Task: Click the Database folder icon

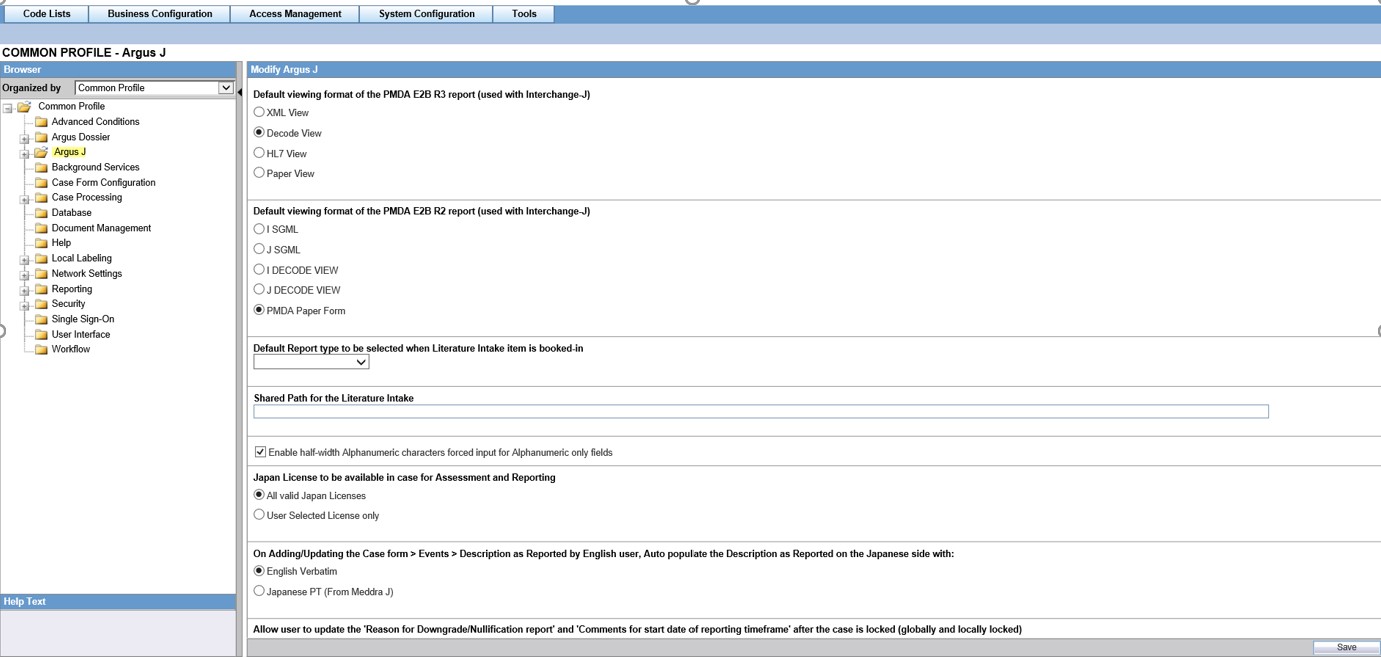Action: coord(41,213)
